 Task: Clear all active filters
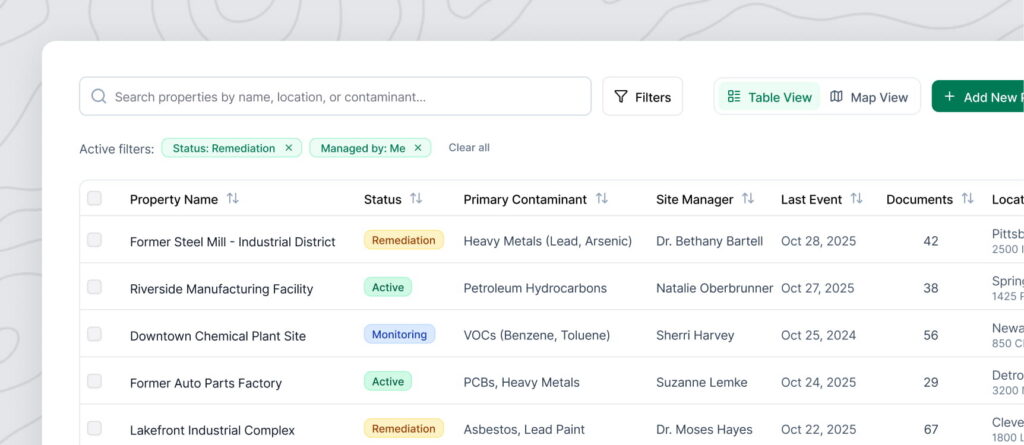[469, 148]
